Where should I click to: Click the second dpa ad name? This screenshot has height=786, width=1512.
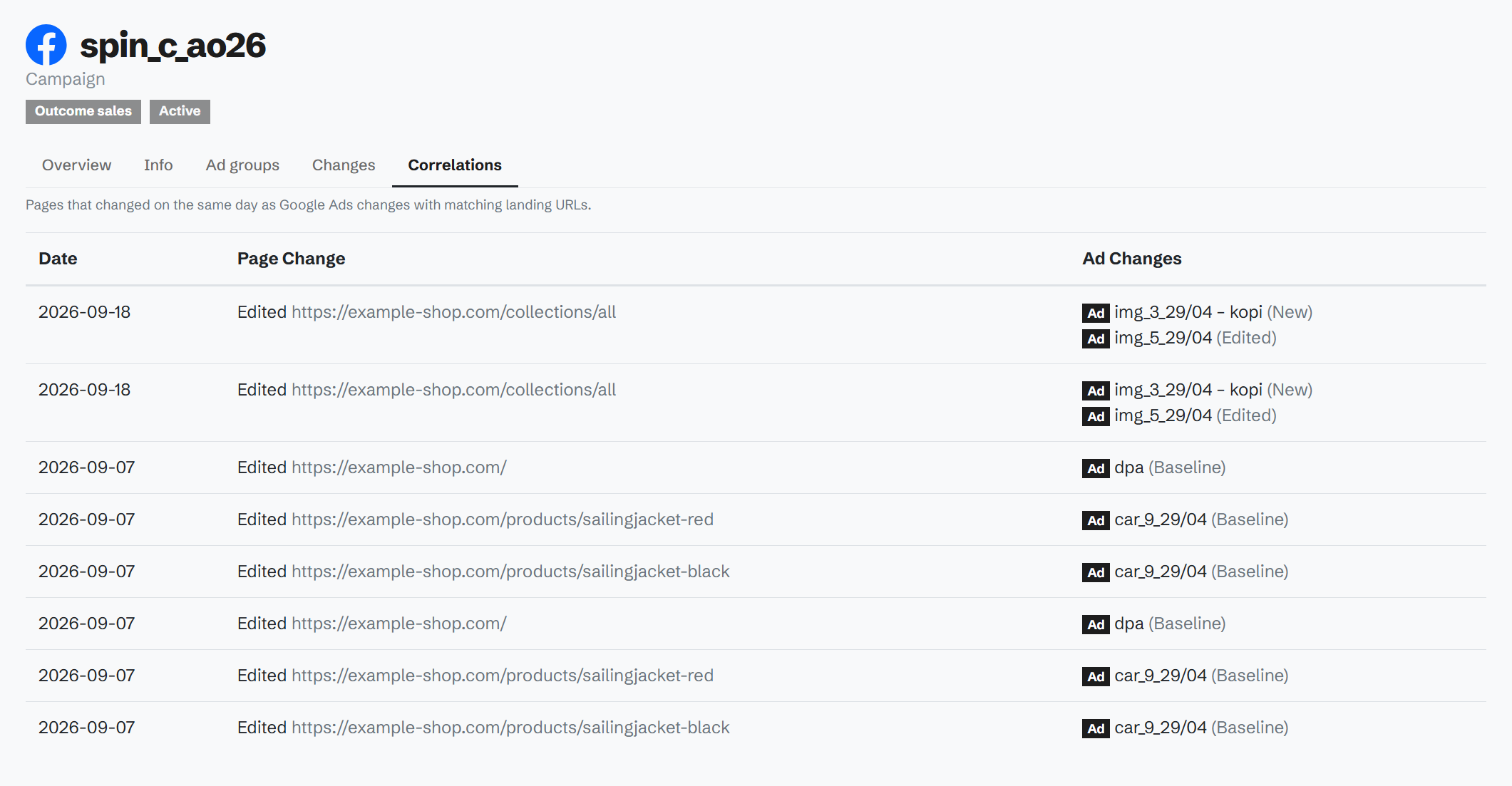coord(1129,624)
